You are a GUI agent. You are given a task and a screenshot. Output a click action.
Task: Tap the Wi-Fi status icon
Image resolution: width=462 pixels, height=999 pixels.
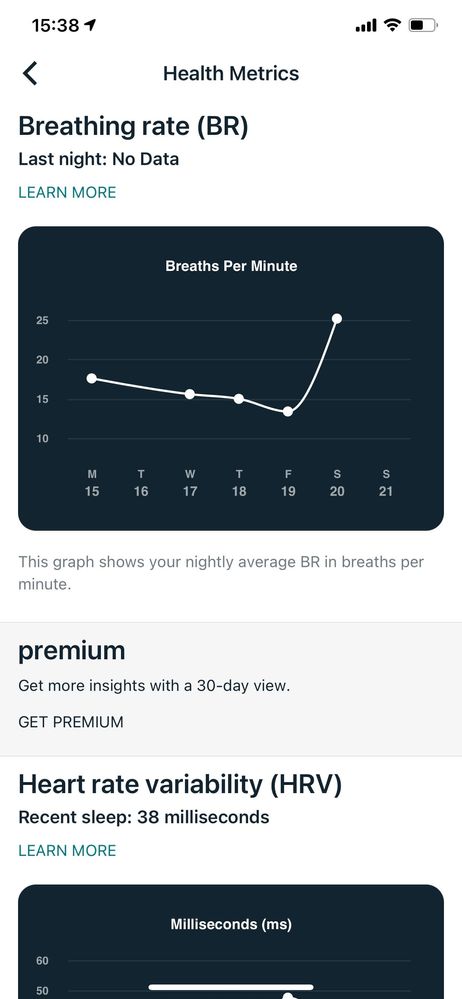click(x=393, y=25)
